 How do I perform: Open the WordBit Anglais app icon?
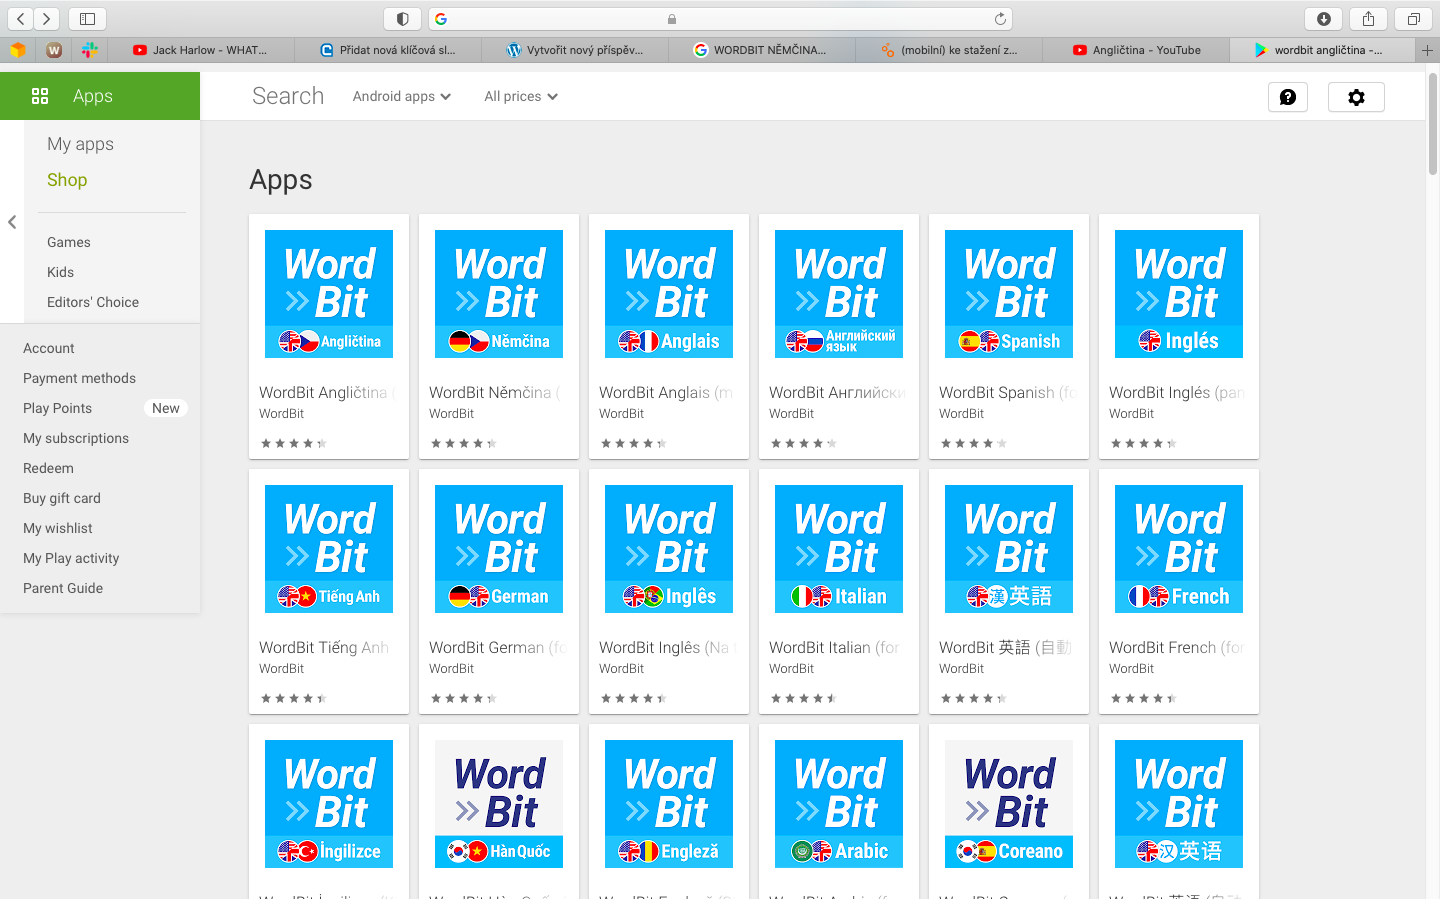669,294
